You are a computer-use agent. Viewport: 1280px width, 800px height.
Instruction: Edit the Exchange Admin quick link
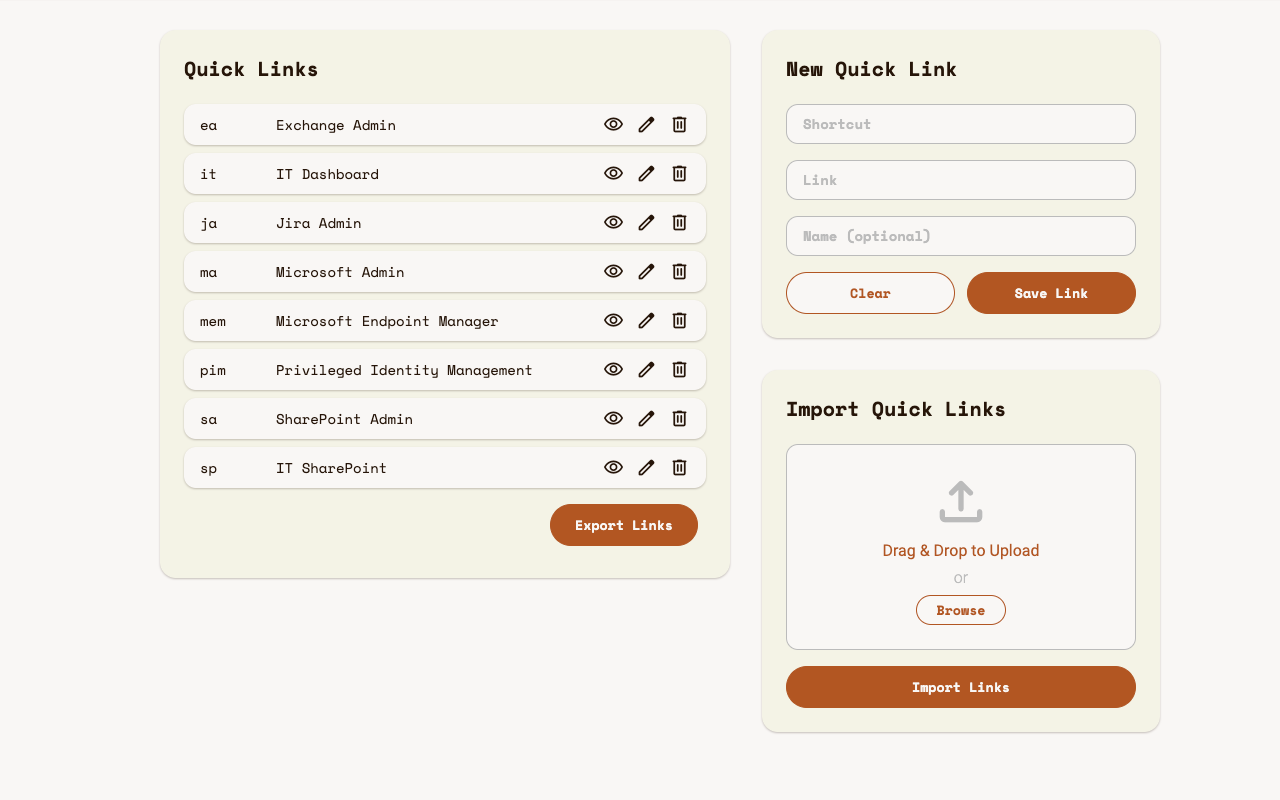tap(646, 124)
